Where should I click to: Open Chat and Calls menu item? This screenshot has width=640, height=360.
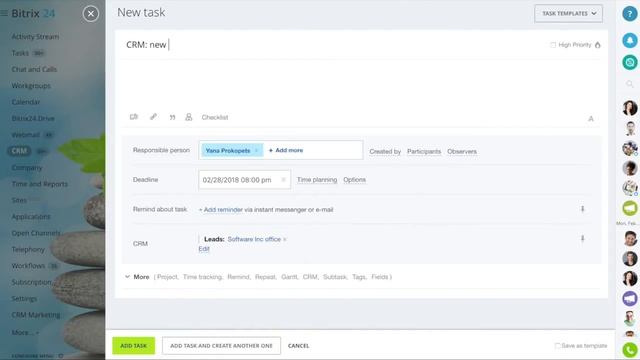(x=34, y=69)
